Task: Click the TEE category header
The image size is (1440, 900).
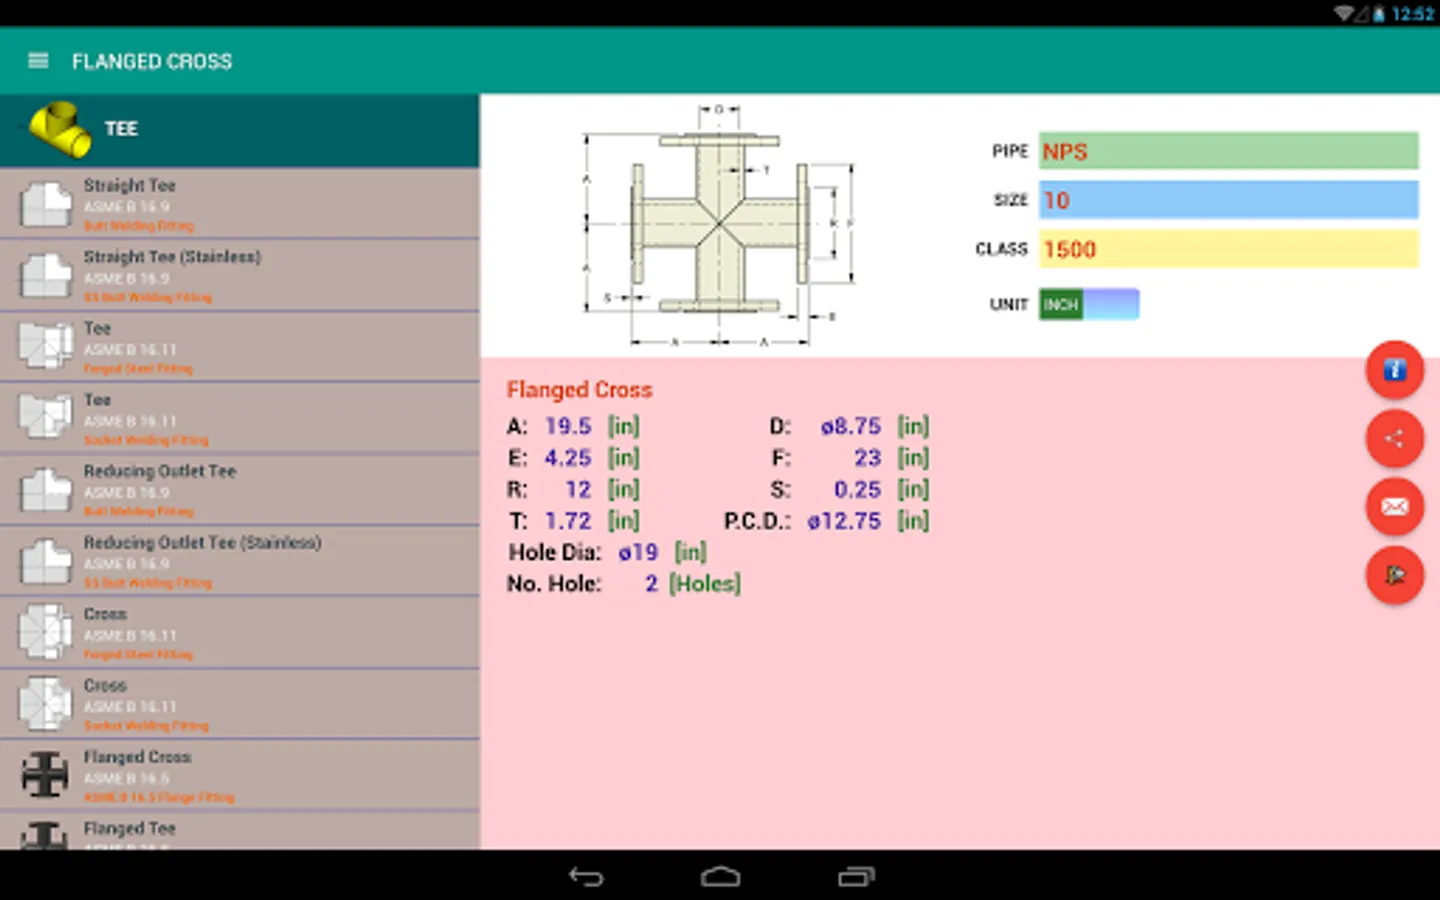Action: click(240, 129)
